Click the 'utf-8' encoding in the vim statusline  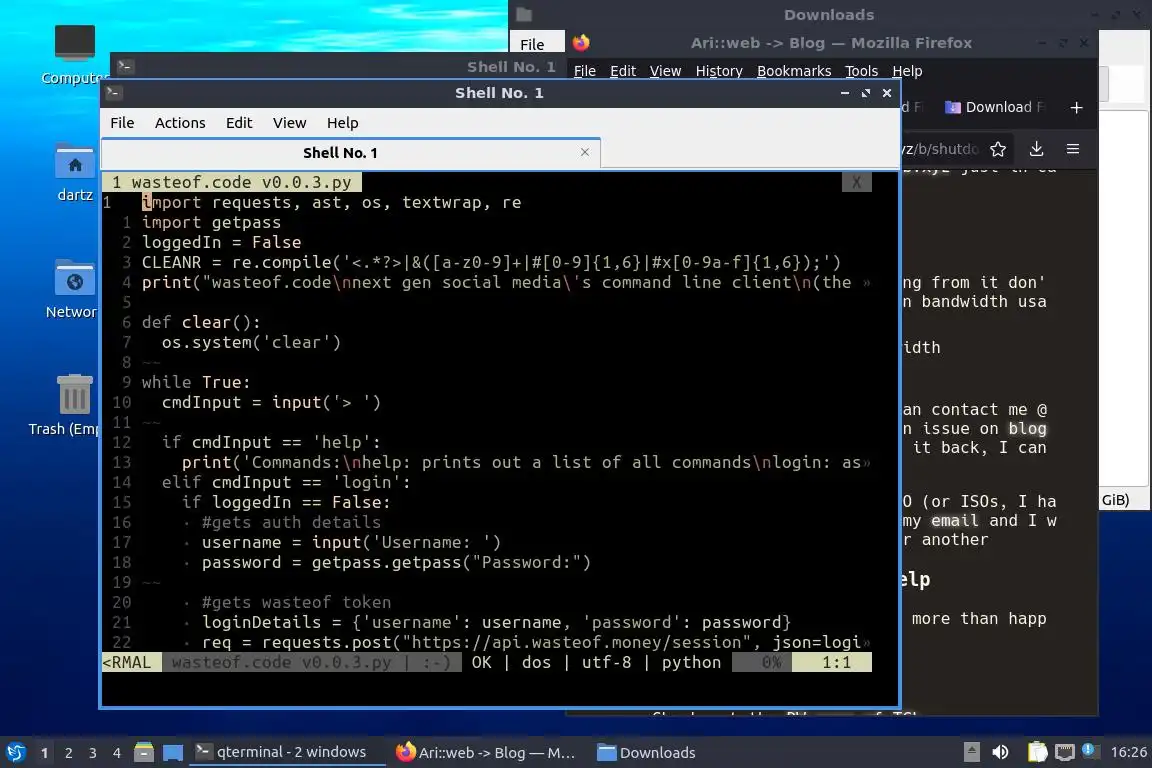click(606, 662)
